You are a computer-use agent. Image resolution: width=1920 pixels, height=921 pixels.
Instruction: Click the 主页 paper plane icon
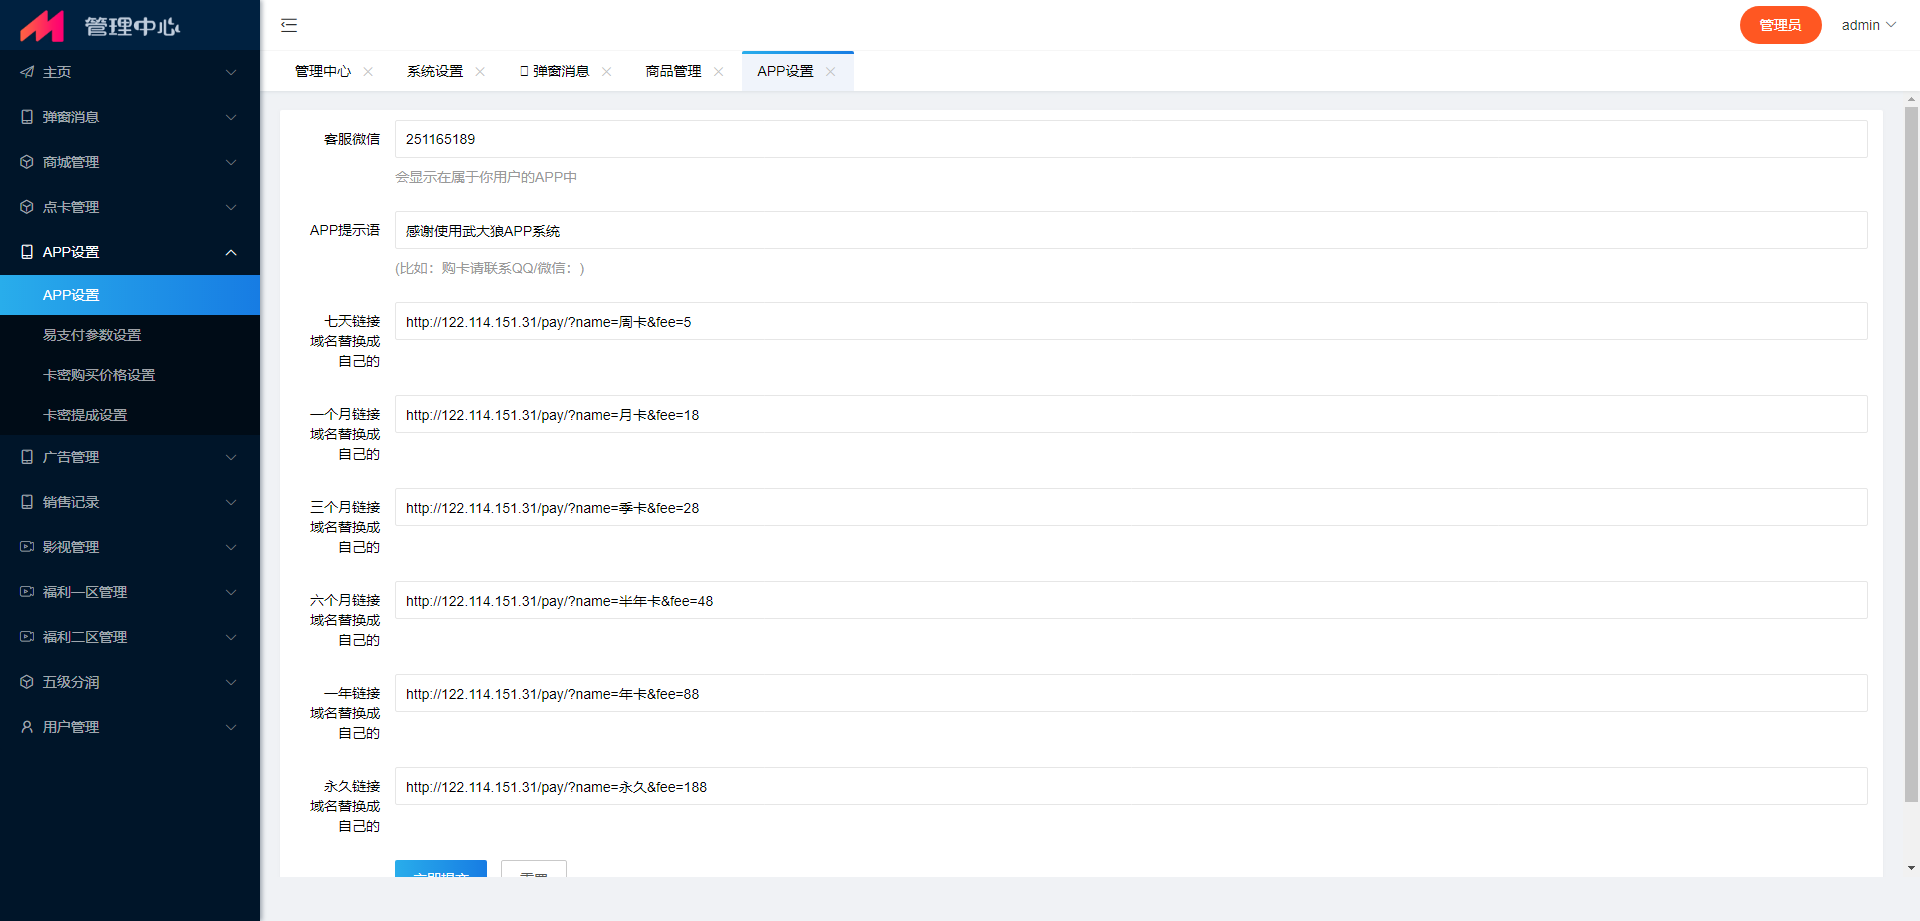(x=27, y=72)
